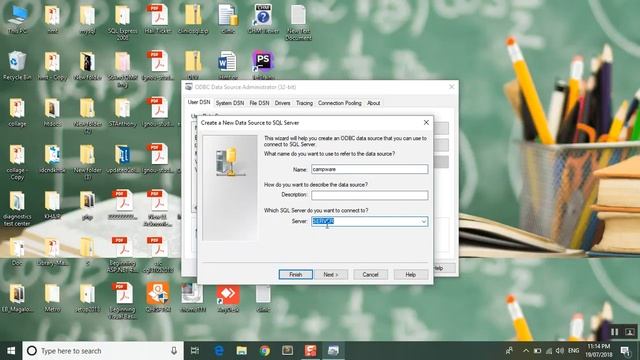Select the diagnostics test center folder
Screen dimensions: 640x360
pos(17,209)
